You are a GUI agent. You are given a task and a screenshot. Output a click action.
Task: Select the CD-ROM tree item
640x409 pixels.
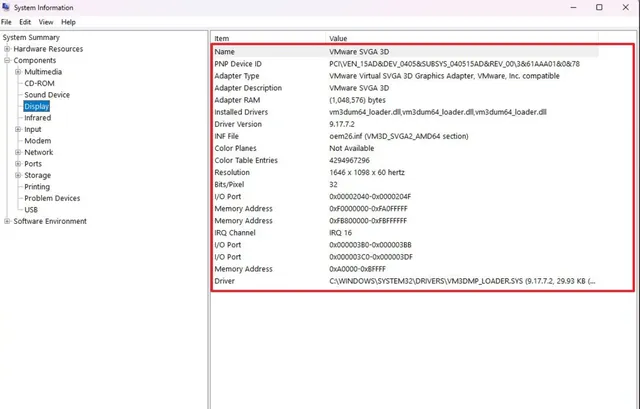[39, 83]
